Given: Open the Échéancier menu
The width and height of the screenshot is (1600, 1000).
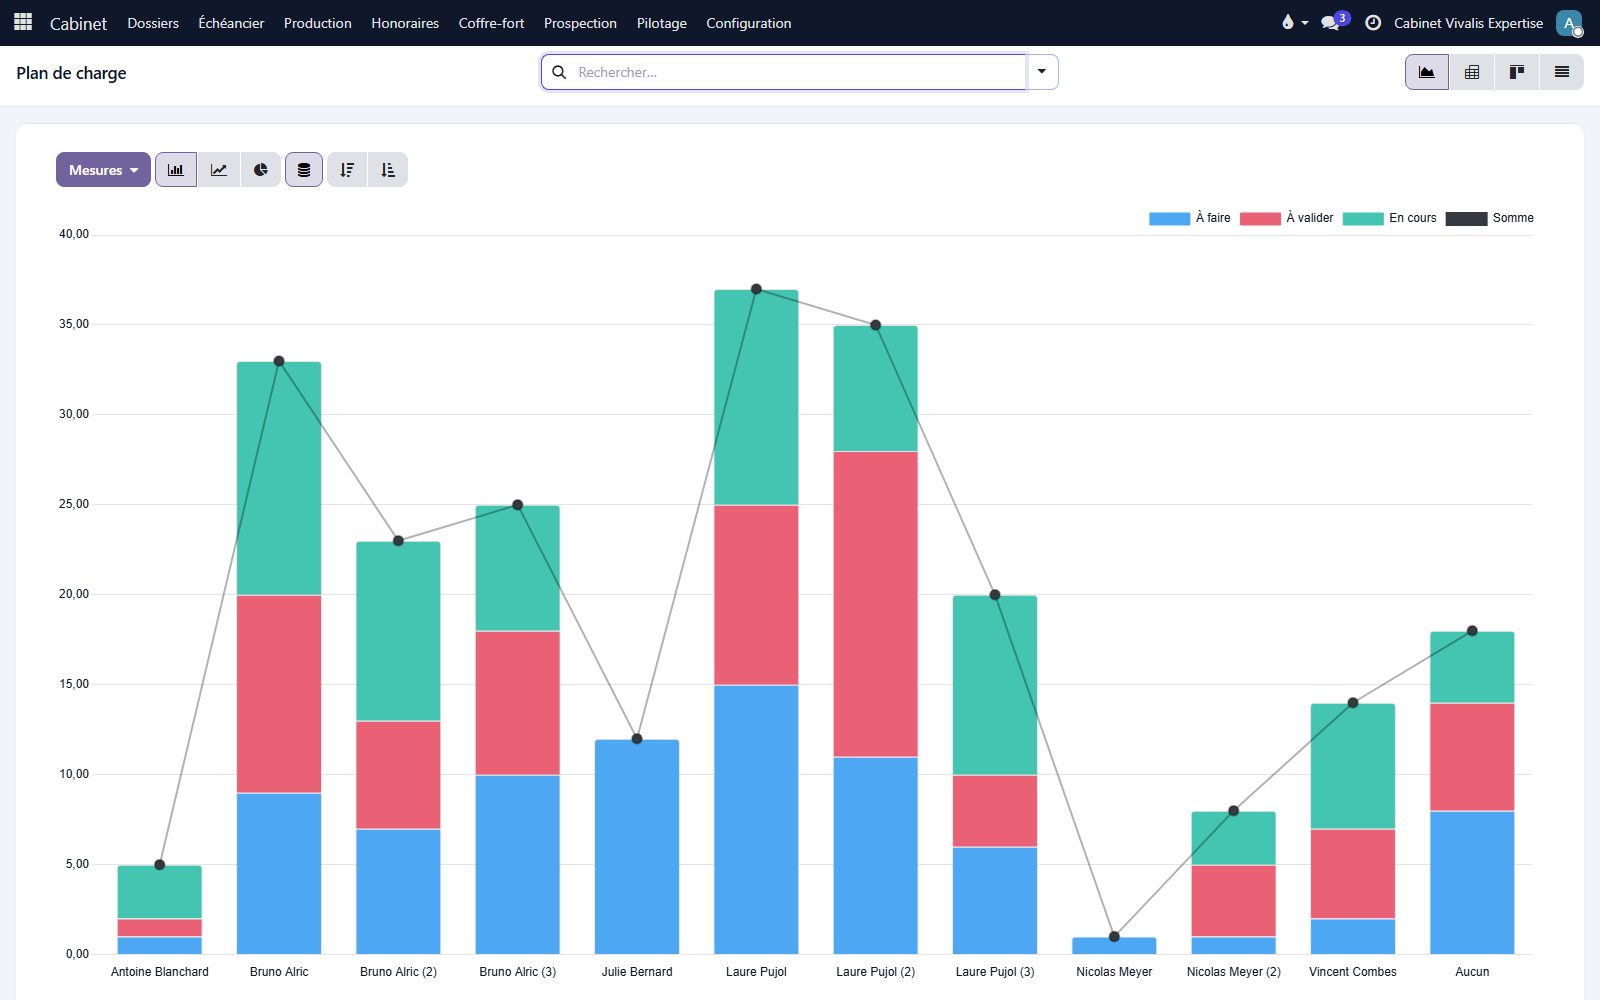Looking at the screenshot, I should pos(231,23).
